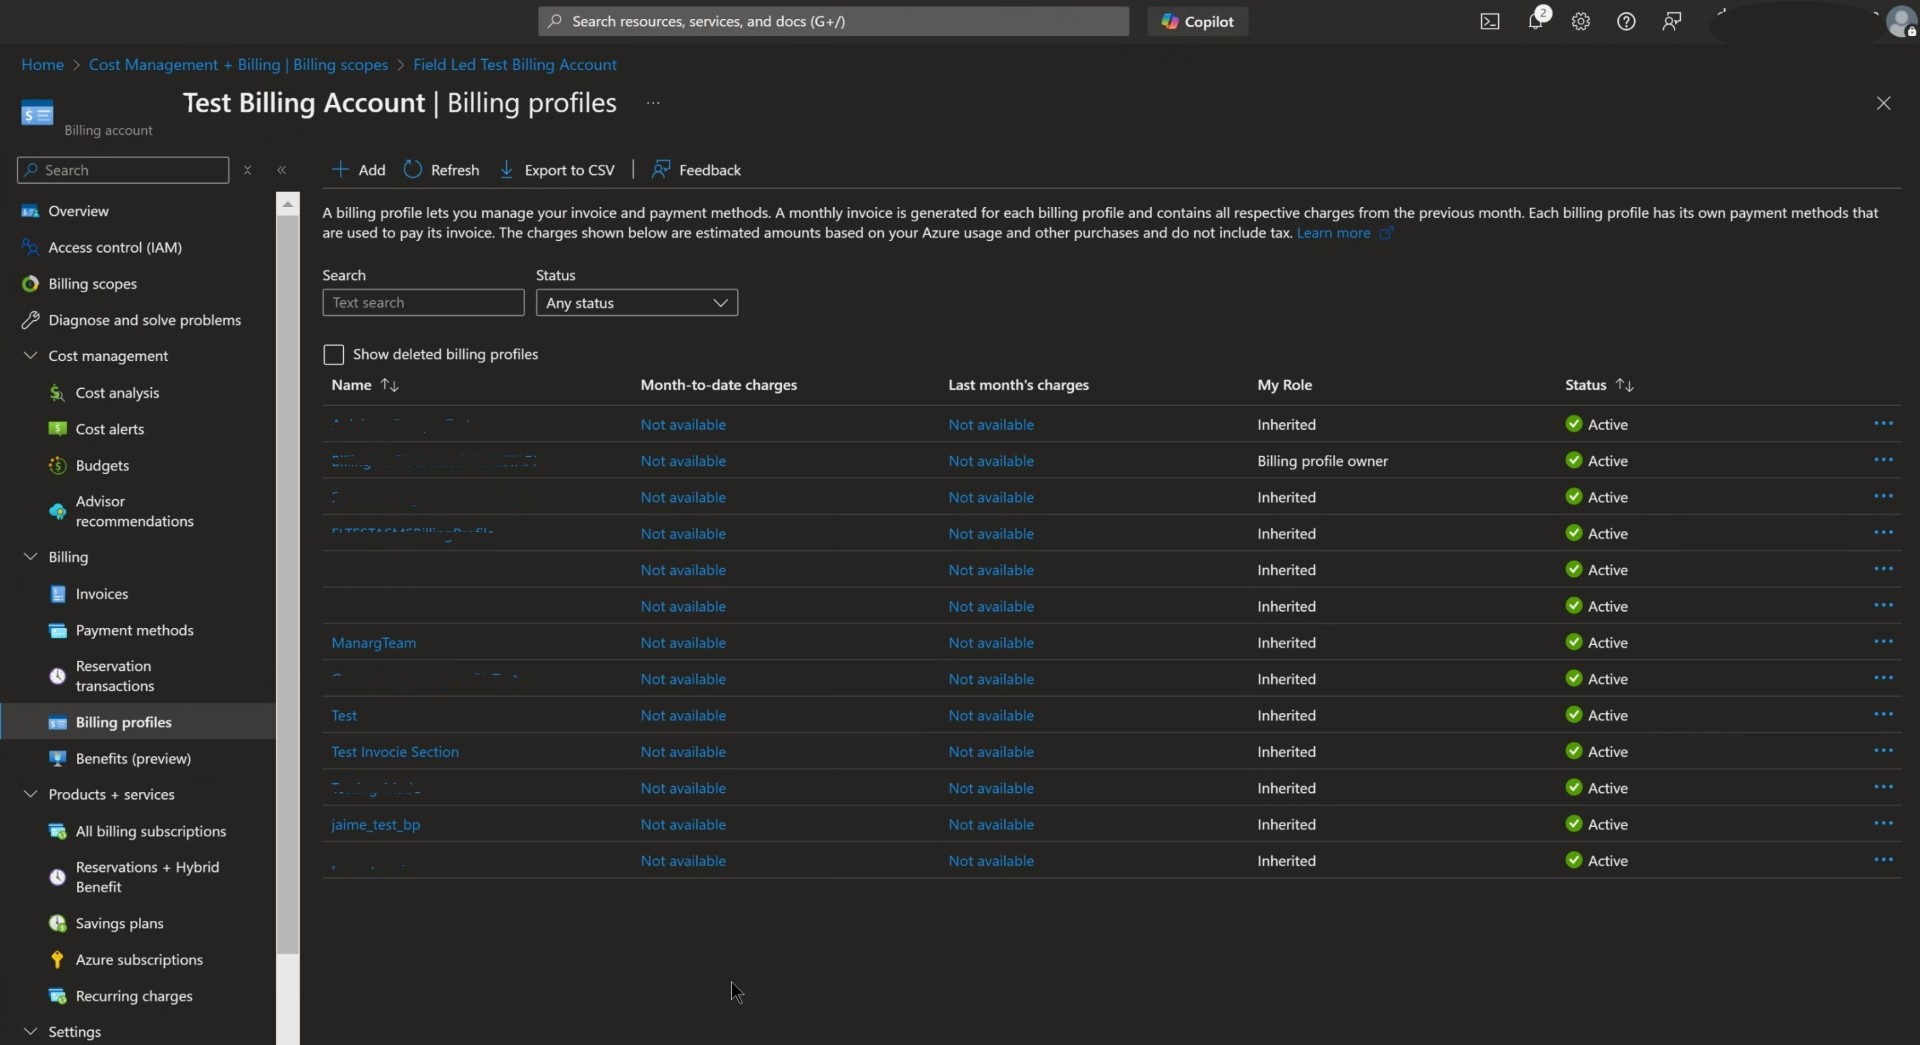Click sidebar scrollbar up arrow
The width and height of the screenshot is (1920, 1045).
pos(287,204)
